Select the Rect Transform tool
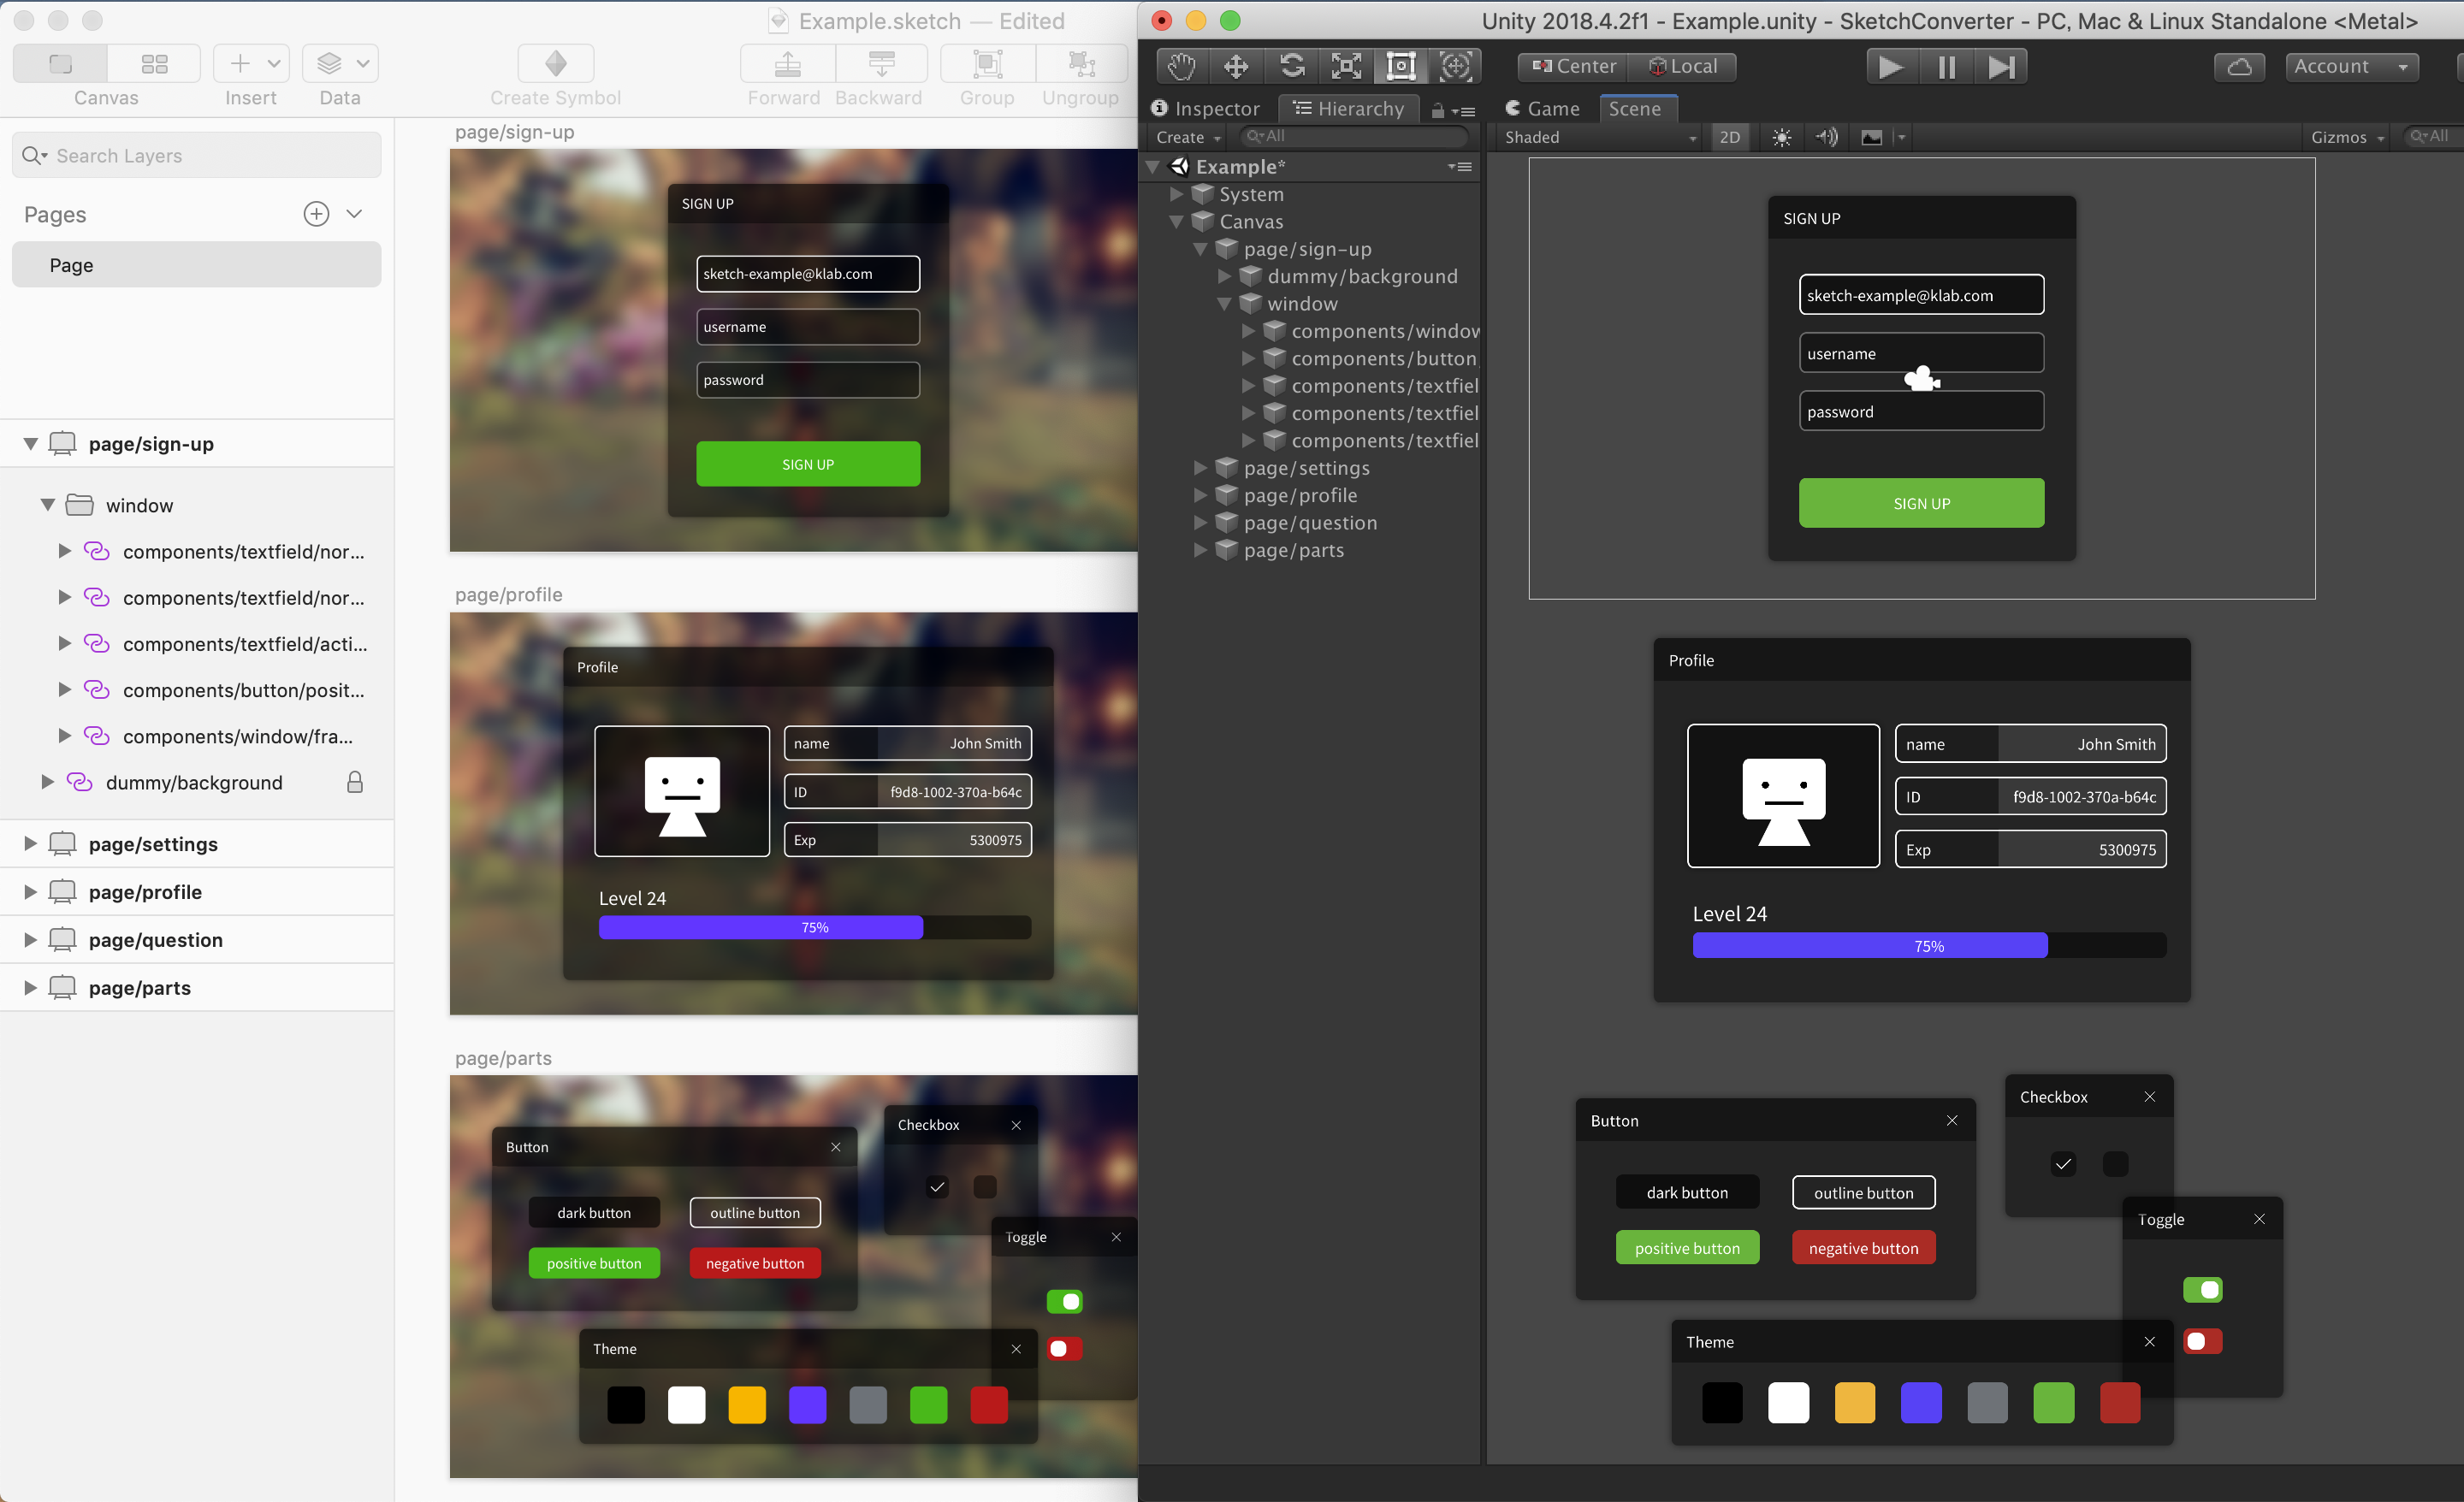Viewport: 2464px width, 1502px height. coord(1400,66)
